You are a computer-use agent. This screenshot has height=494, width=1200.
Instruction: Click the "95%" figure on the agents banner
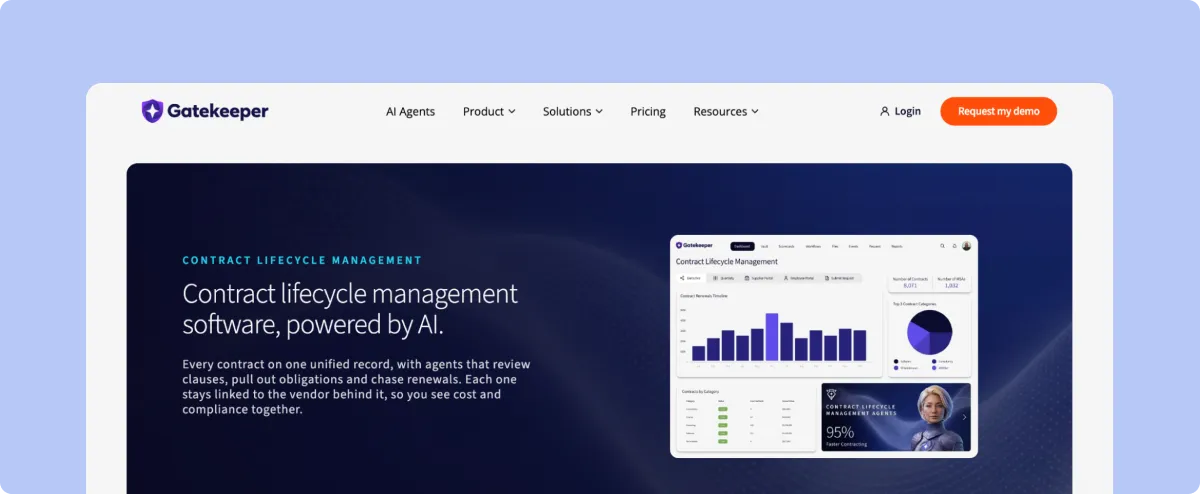(x=840, y=432)
